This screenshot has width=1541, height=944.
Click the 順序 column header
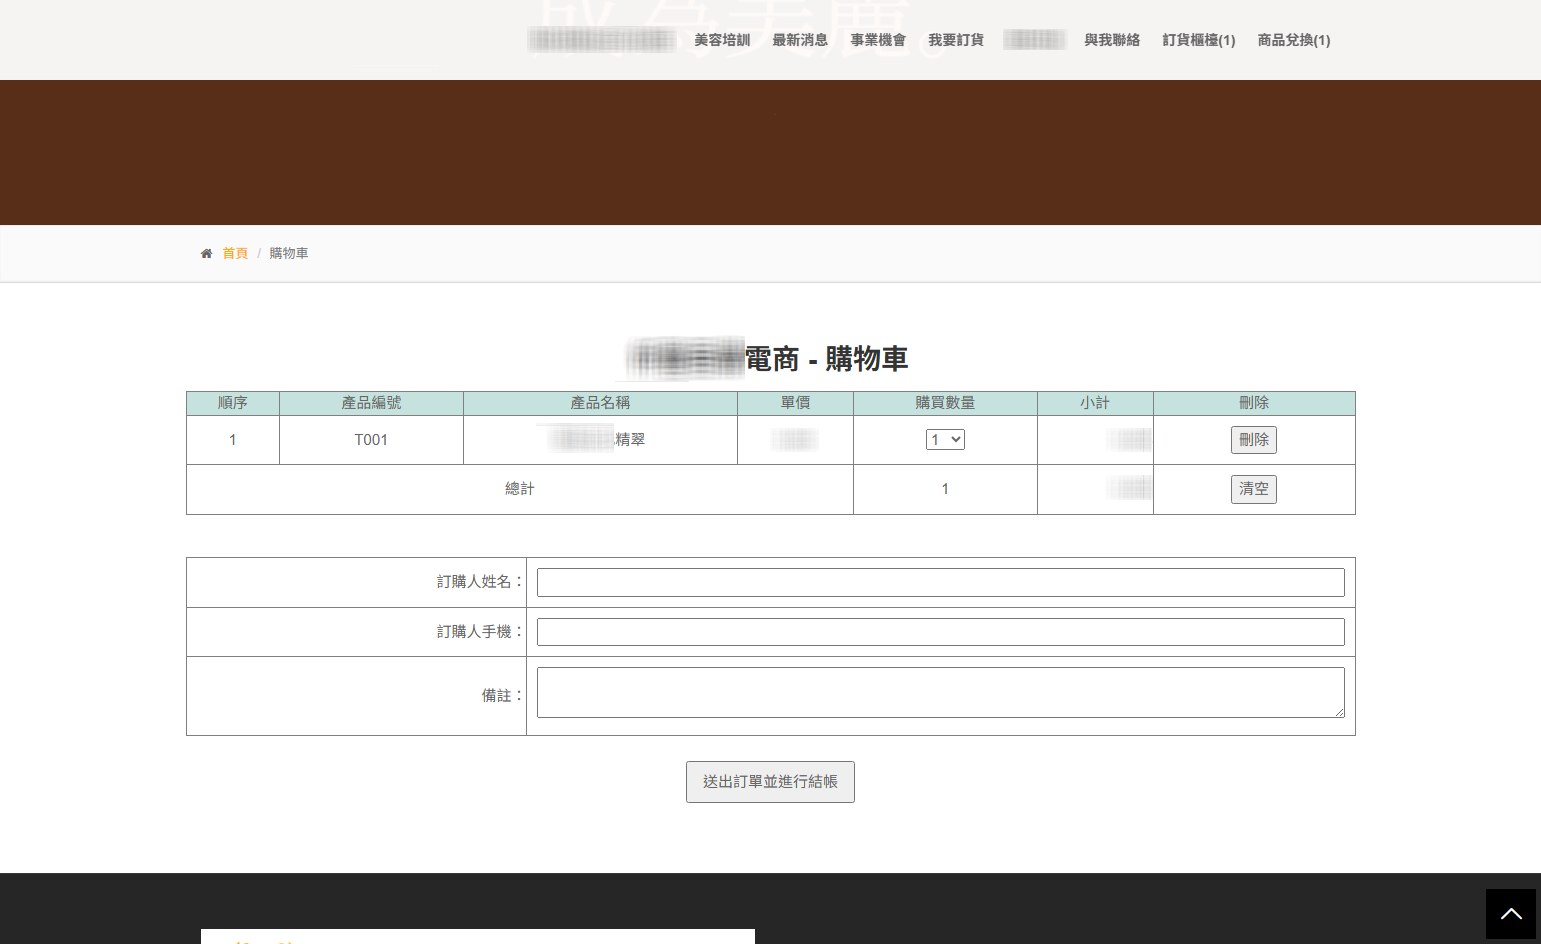click(x=233, y=403)
